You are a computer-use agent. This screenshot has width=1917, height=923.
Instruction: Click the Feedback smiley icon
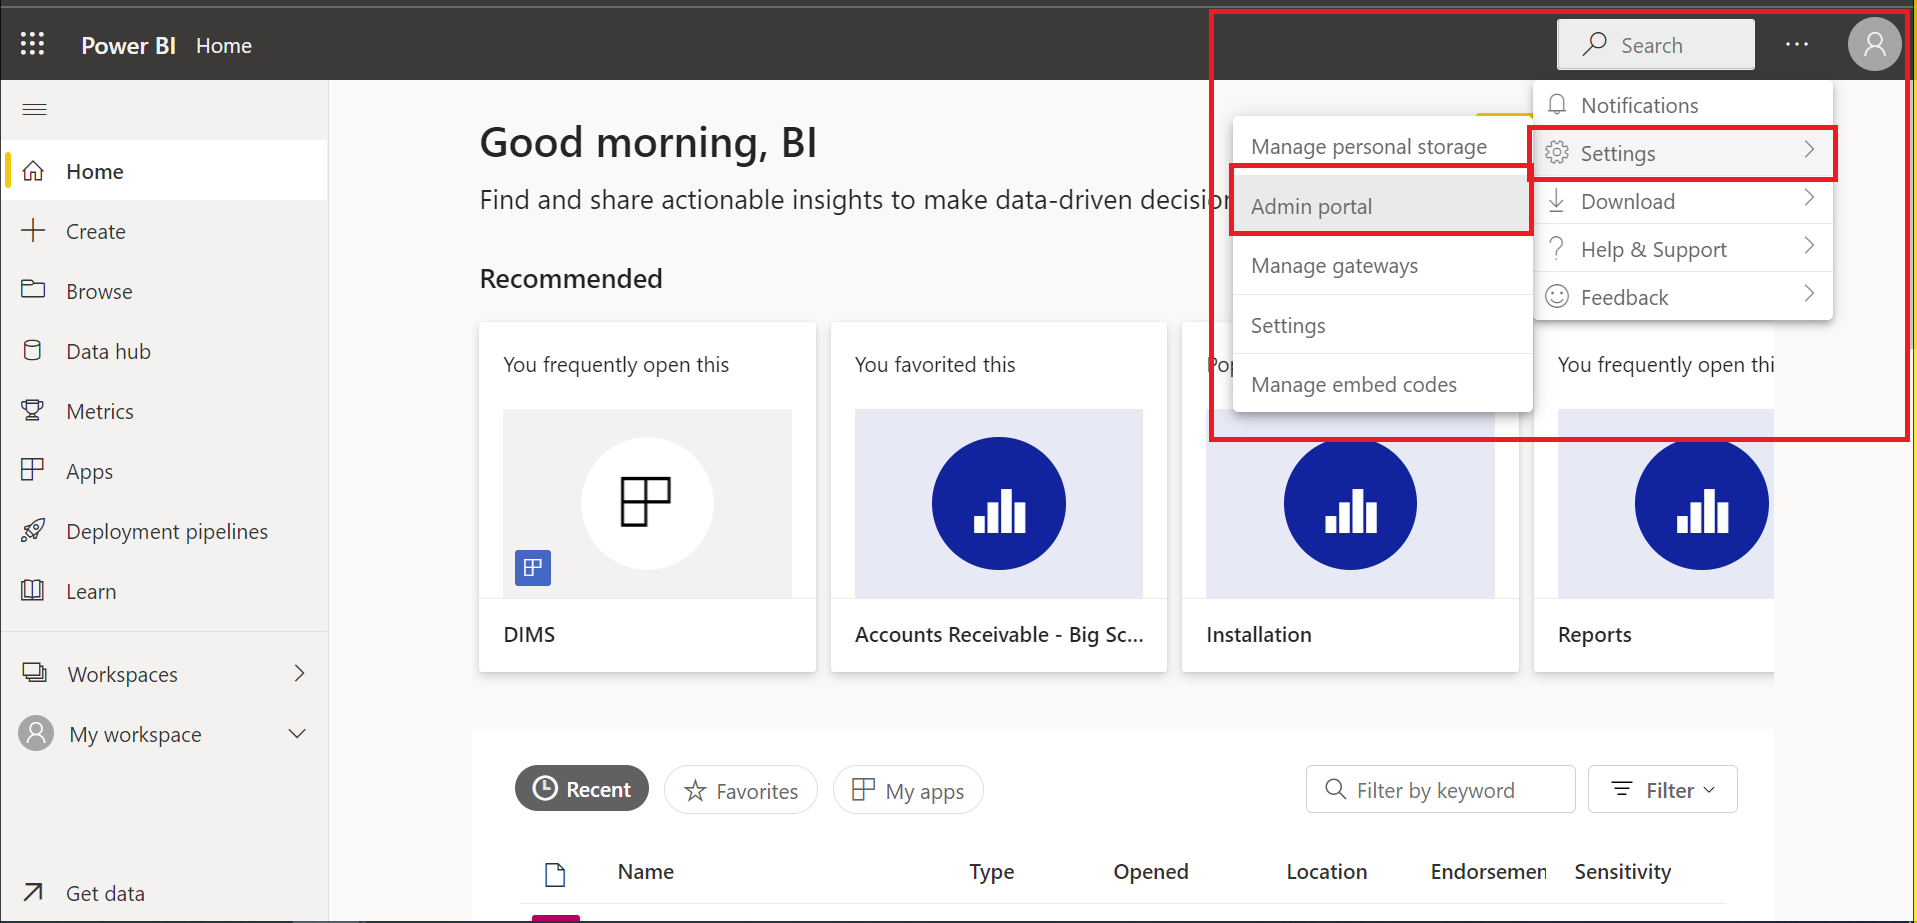tap(1557, 296)
